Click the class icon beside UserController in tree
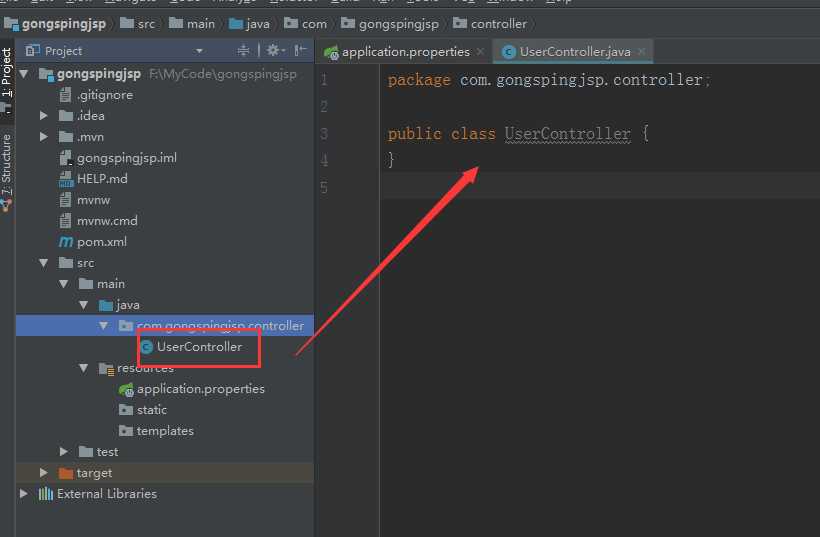The height and width of the screenshot is (537, 820). pyautogui.click(x=147, y=347)
